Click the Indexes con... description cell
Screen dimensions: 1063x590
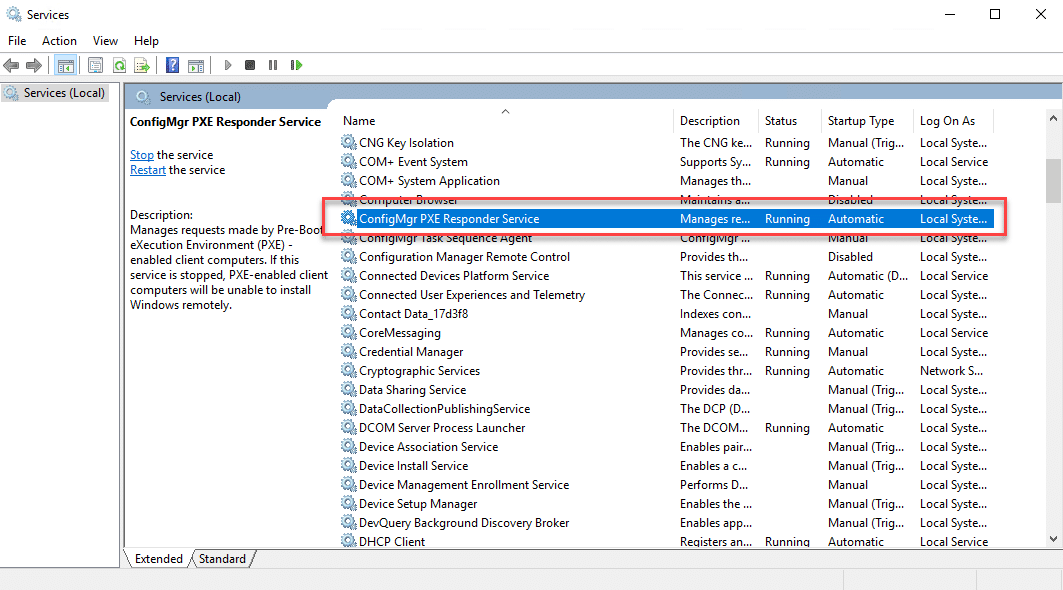pos(715,313)
